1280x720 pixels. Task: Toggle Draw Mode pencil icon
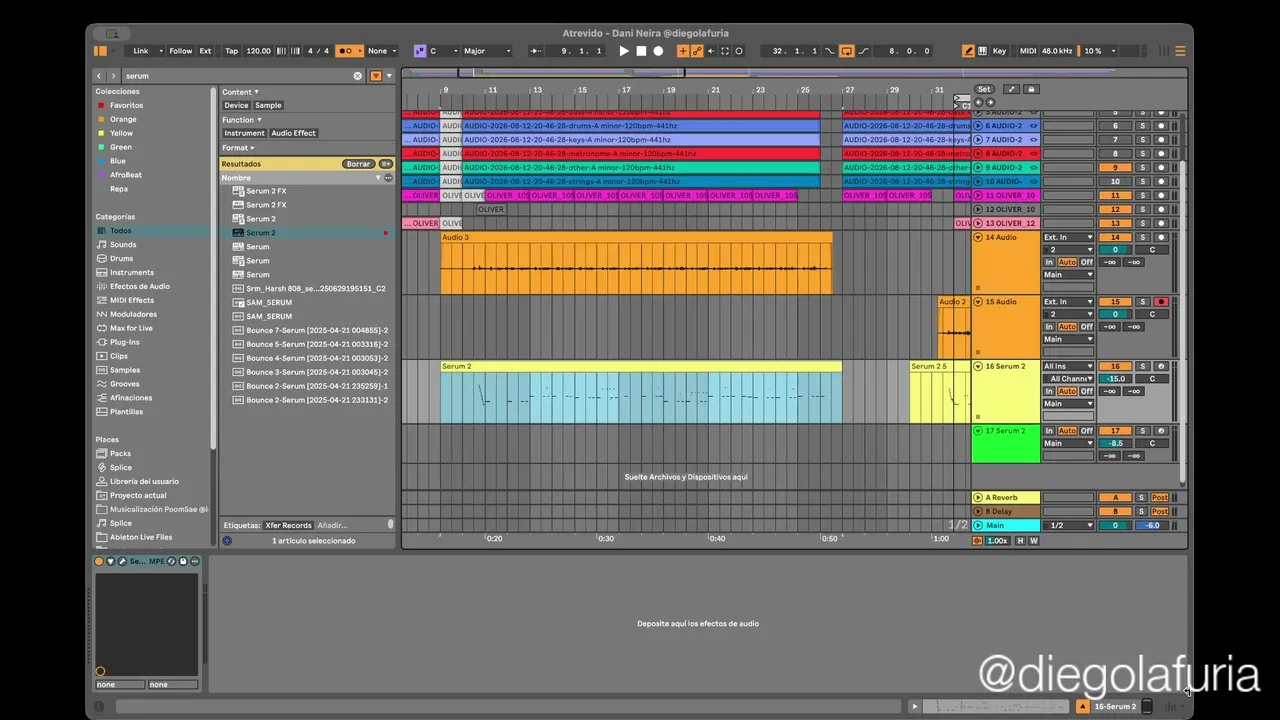coord(968,51)
